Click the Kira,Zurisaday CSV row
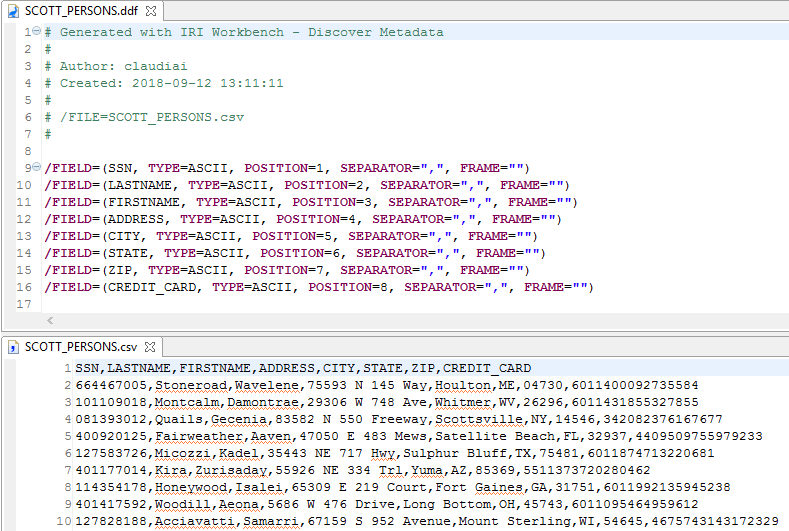The image size is (789, 531). tap(363, 471)
